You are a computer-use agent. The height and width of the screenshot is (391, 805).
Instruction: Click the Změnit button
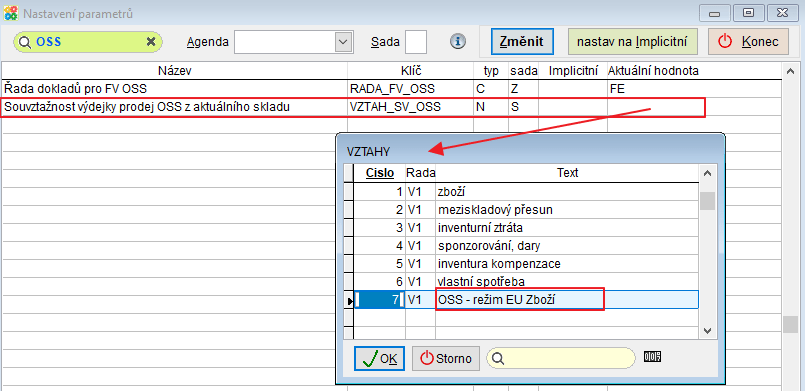(522, 42)
